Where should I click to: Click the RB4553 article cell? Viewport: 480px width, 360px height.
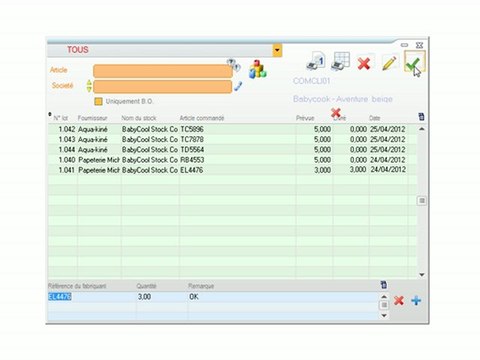192,160
